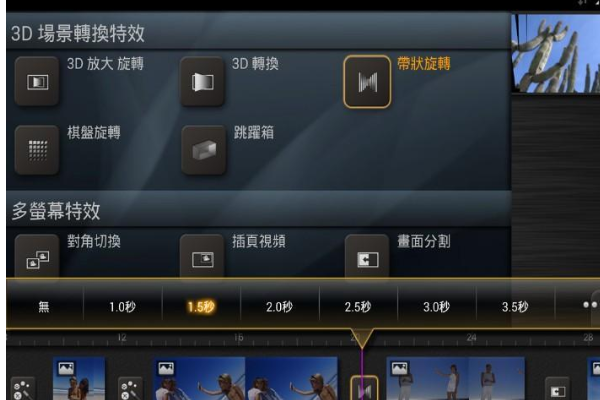Select the 跳躍箱 cube transition icon
Image resolution: width=600 pixels, height=400 pixels.
pyautogui.click(x=204, y=150)
